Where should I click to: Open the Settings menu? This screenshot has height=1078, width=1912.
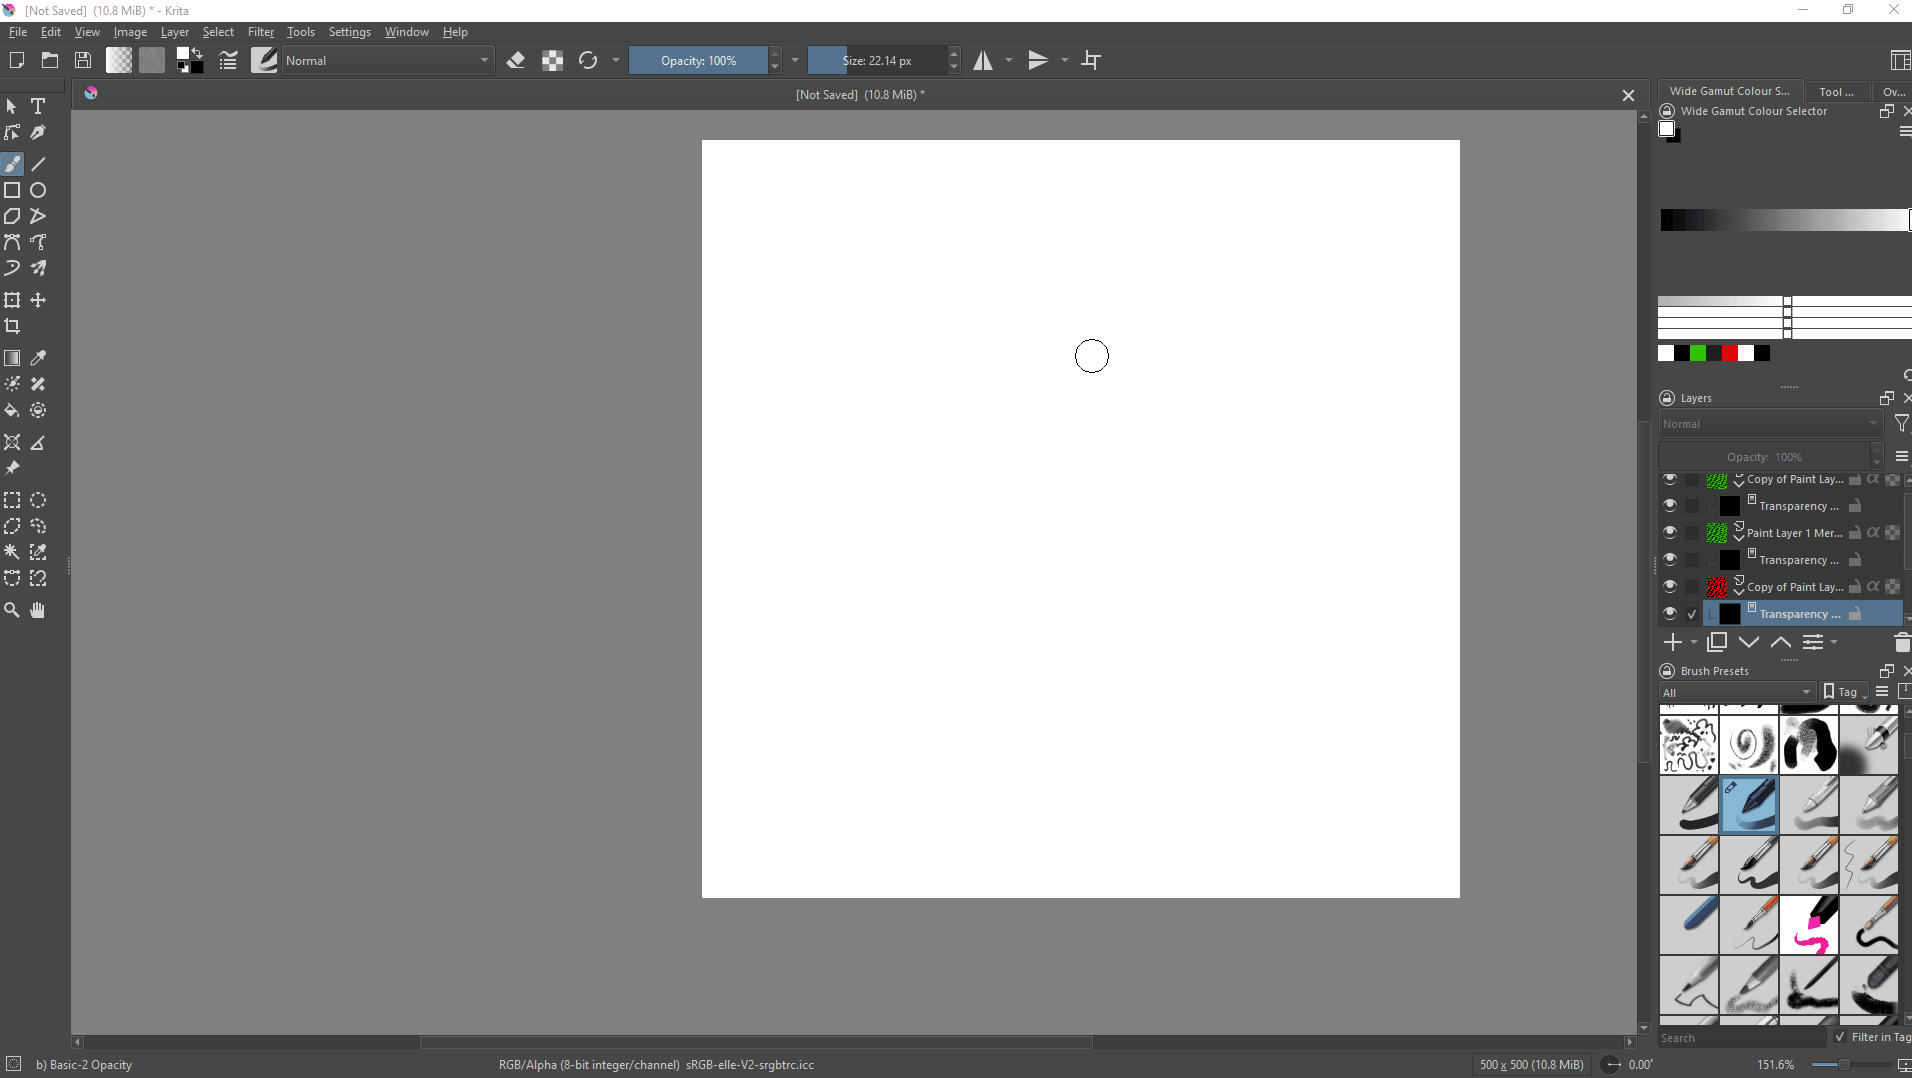click(x=350, y=32)
